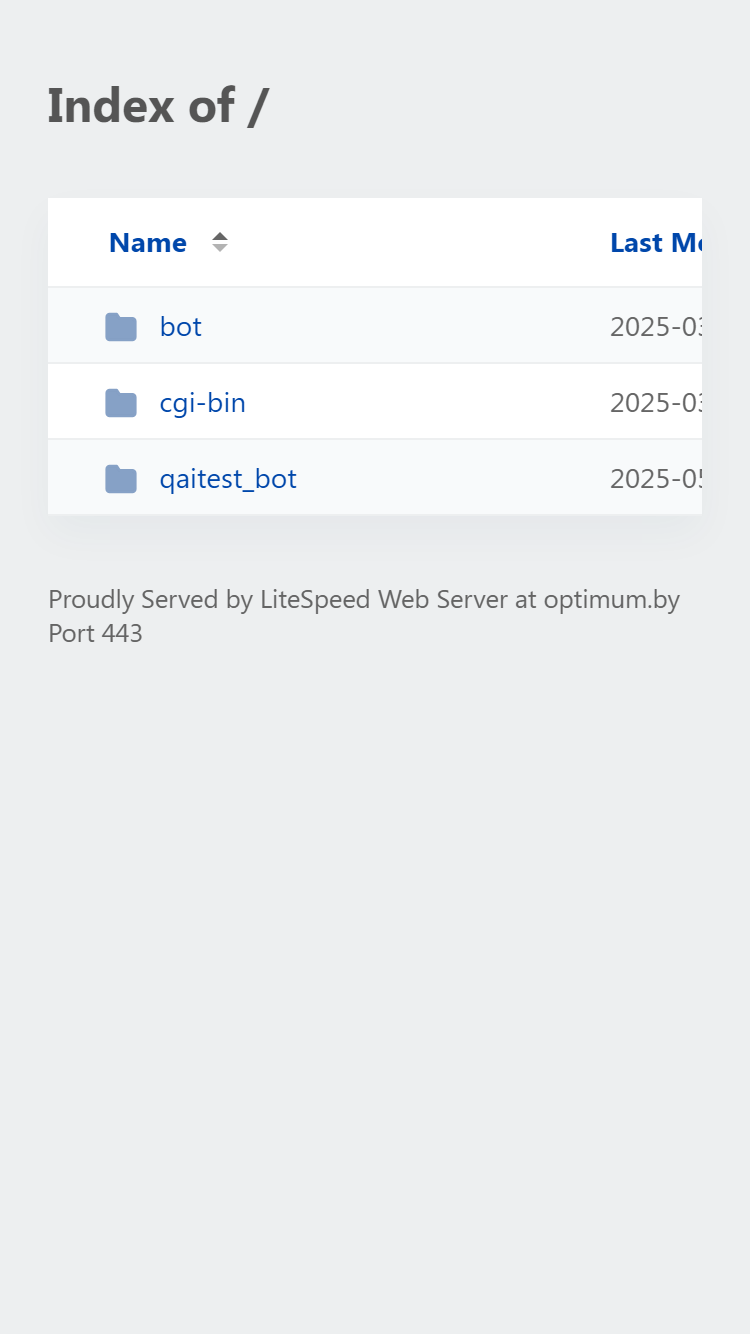This screenshot has height=1334, width=750.
Task: Click the word "Proudly" in the footer
Action: [91, 600]
